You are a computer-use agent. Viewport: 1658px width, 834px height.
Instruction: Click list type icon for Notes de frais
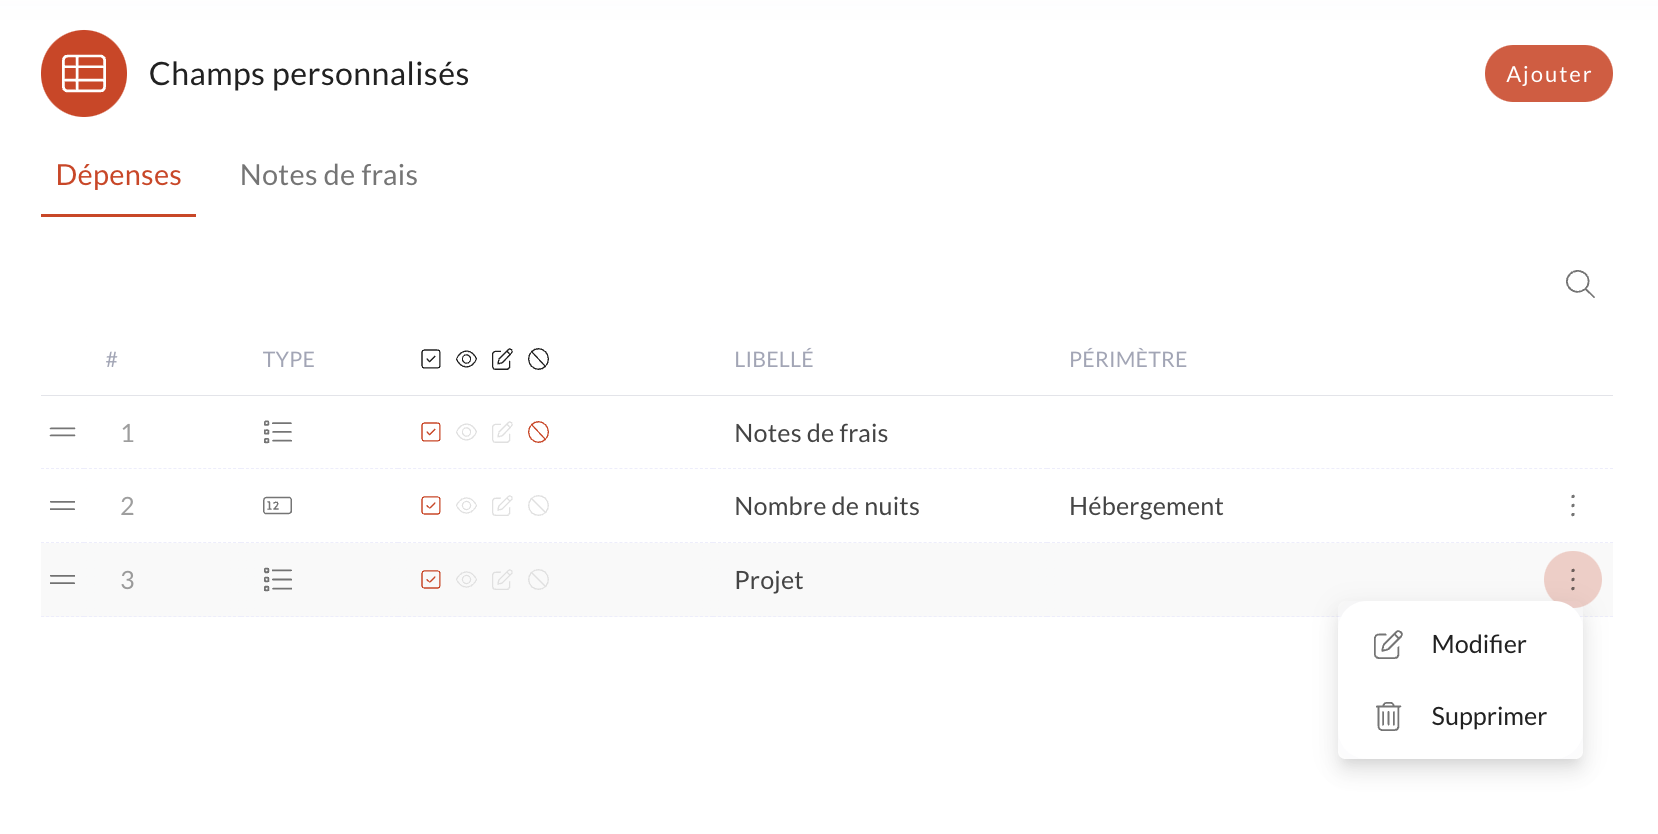click(278, 432)
